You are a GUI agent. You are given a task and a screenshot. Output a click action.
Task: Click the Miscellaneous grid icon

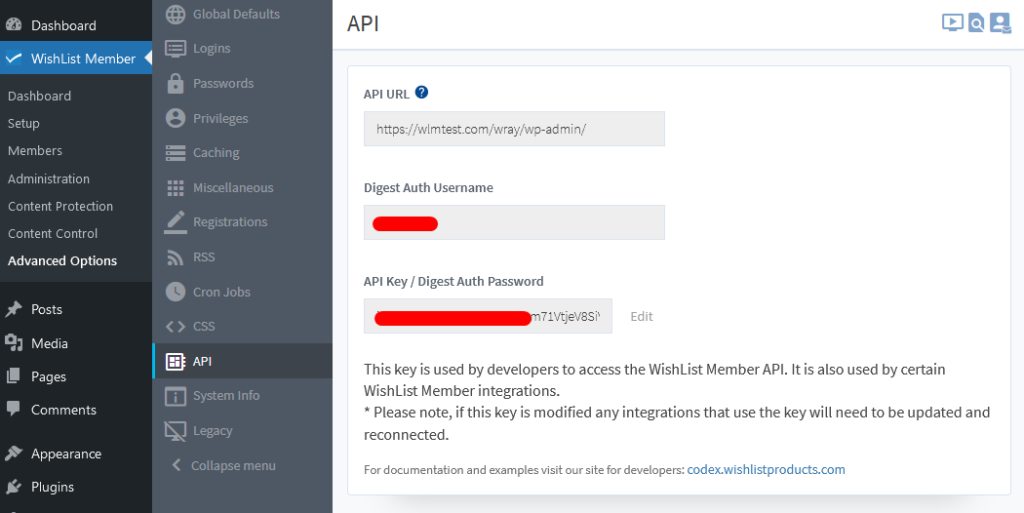175,188
